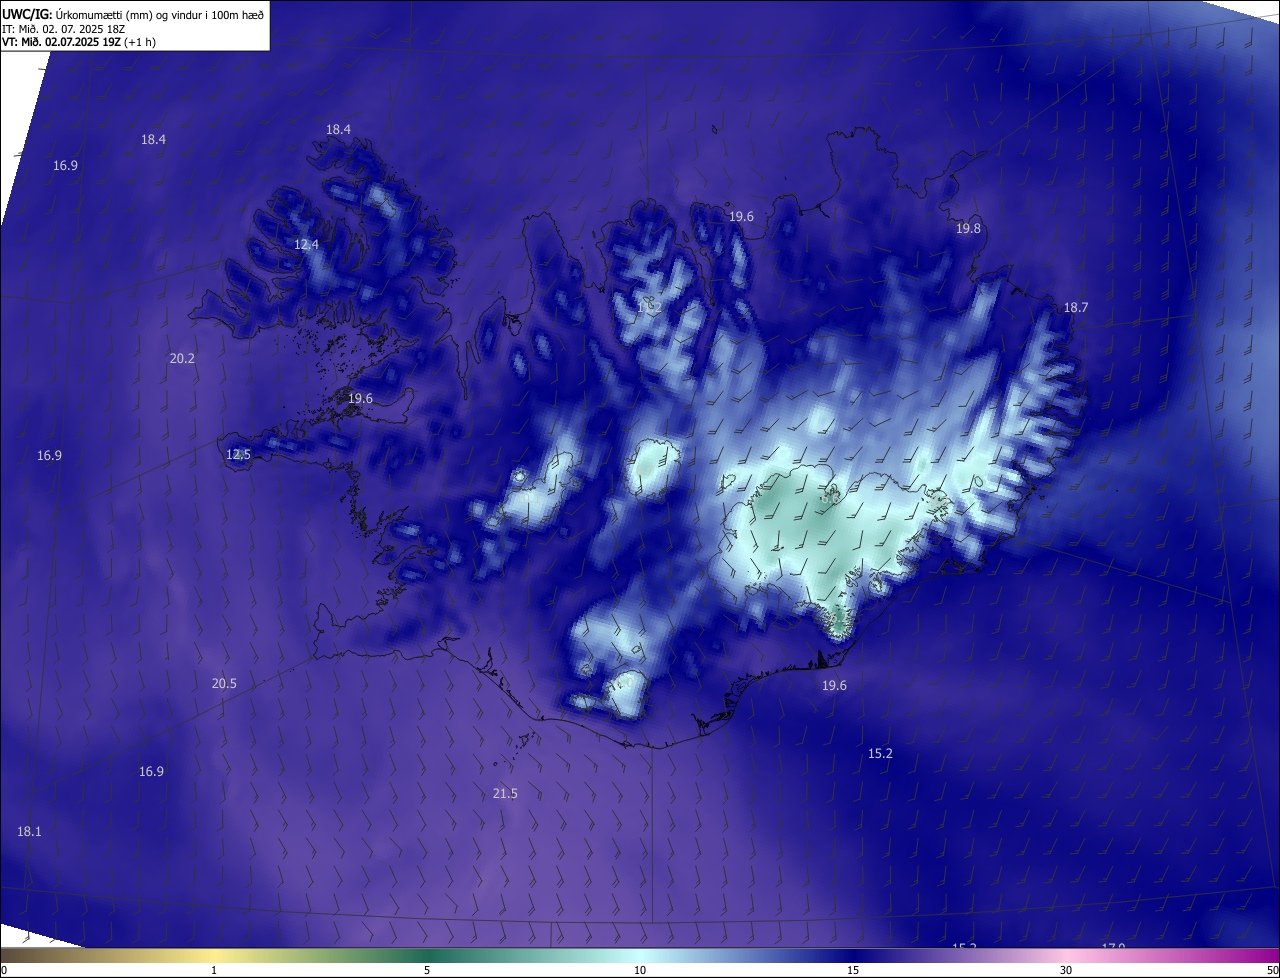
Task: Click the 21.5 value label
Action: tap(505, 794)
